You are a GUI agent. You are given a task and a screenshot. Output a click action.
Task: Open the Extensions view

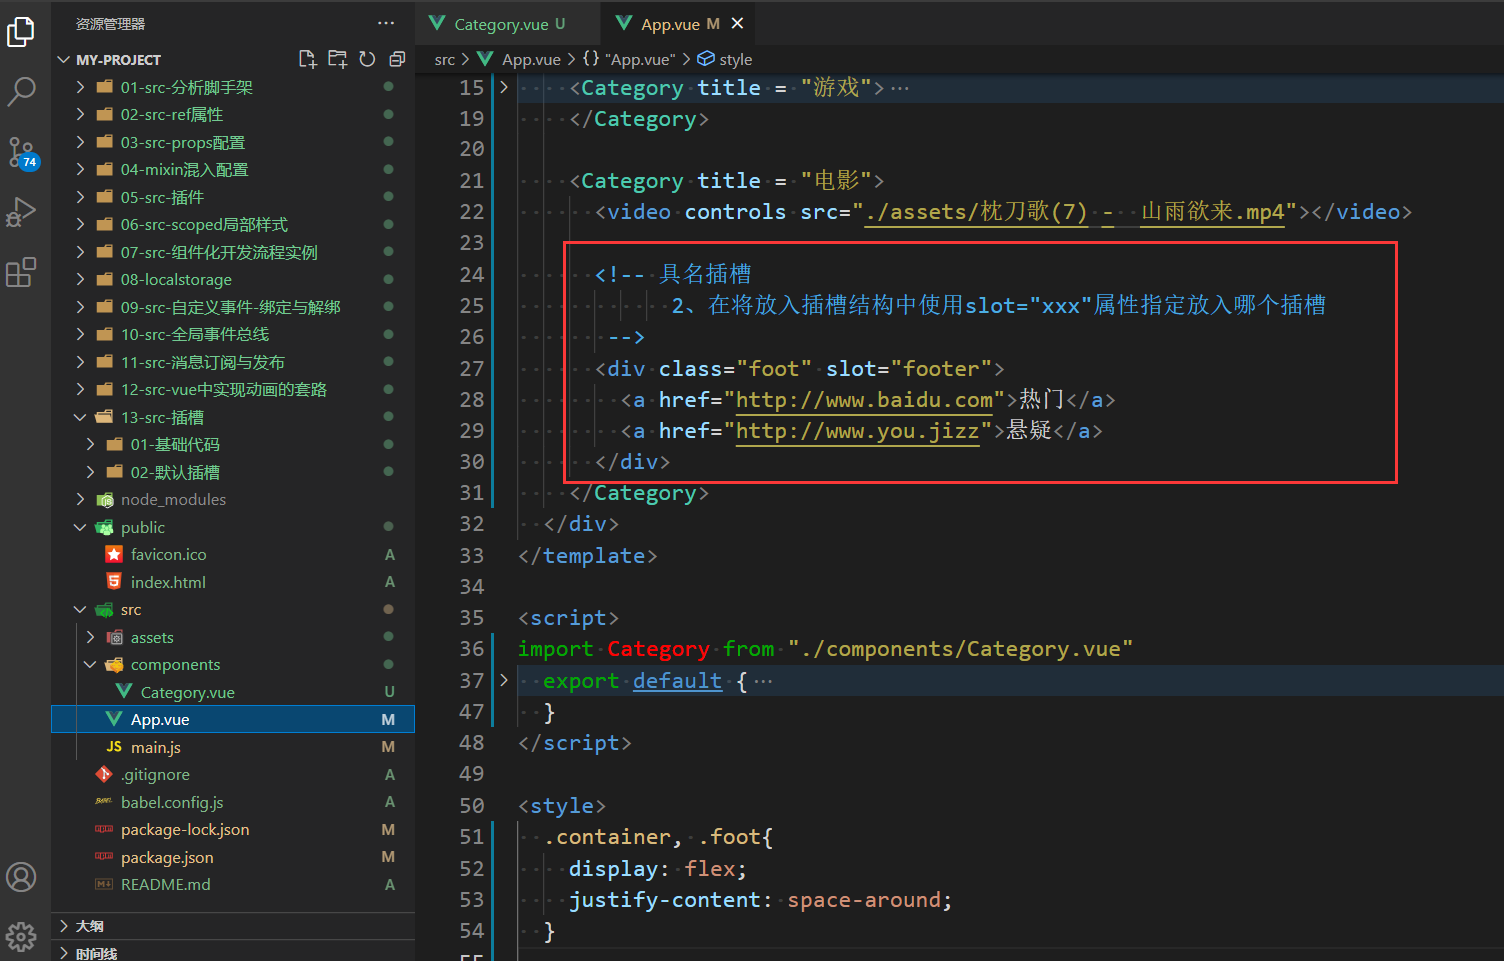[x=21, y=272]
